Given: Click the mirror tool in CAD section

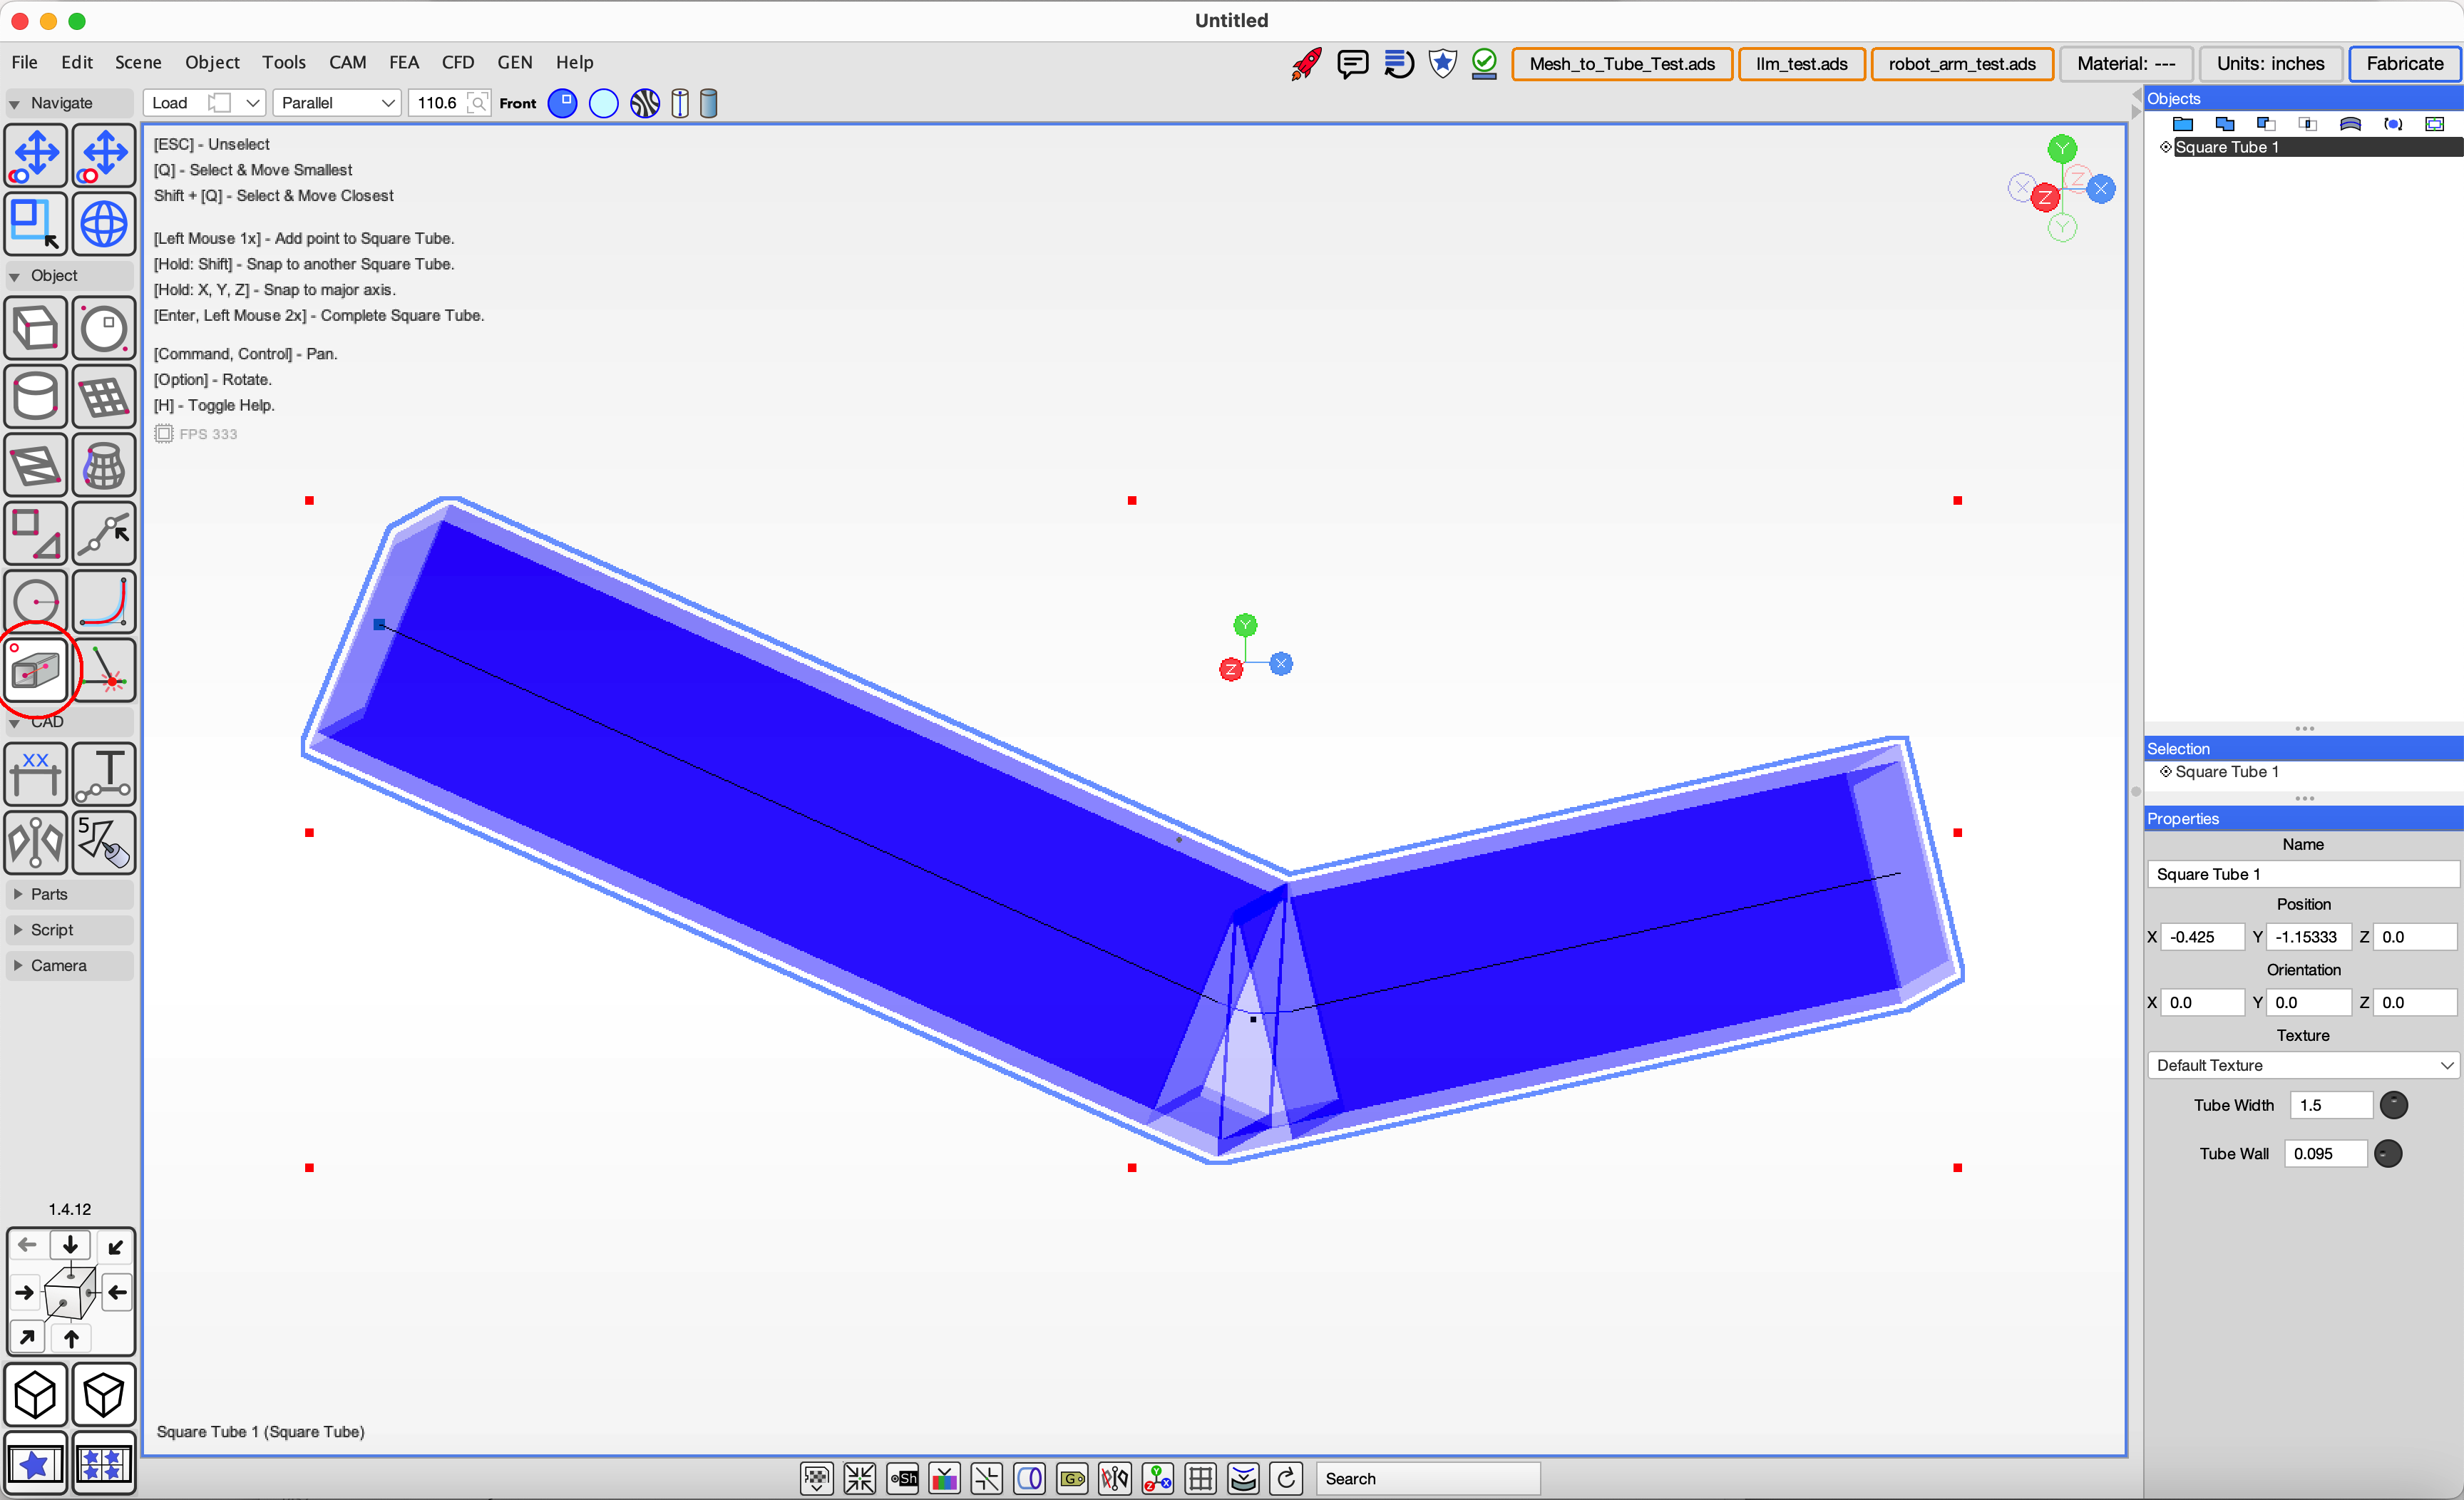Looking at the screenshot, I should [36, 842].
